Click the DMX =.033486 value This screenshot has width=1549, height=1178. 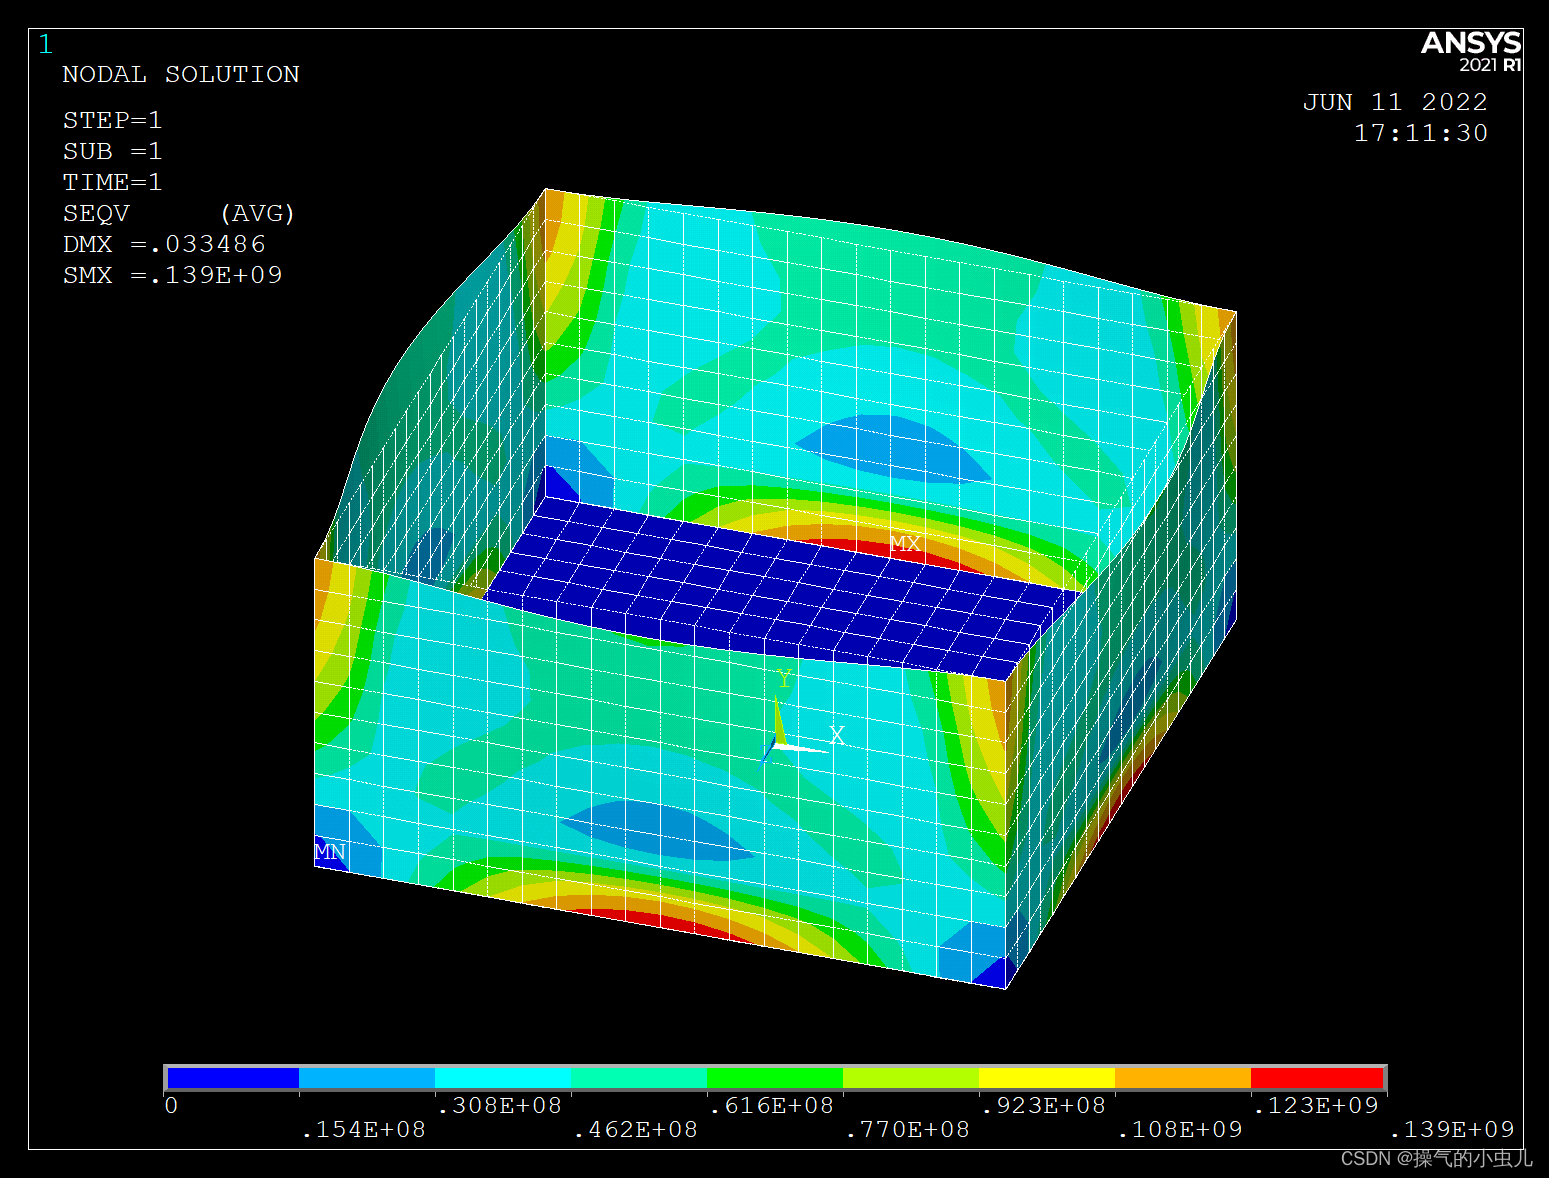click(164, 244)
